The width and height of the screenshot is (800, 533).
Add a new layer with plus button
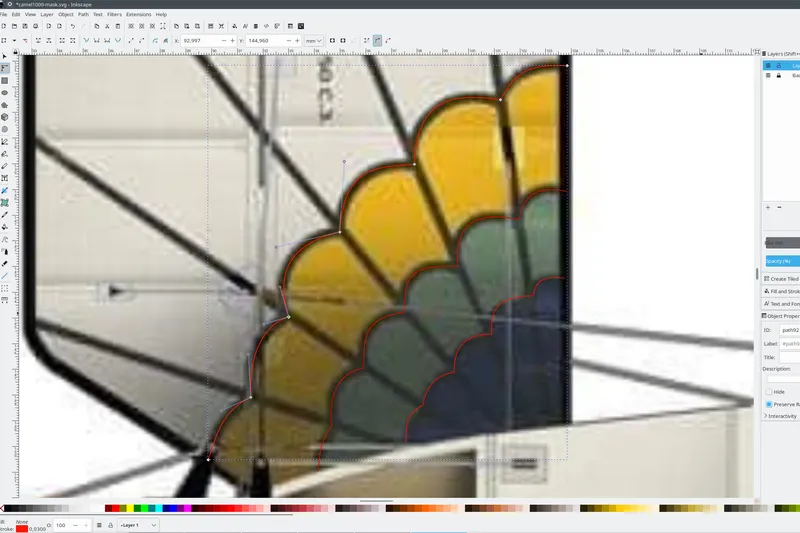(768, 208)
